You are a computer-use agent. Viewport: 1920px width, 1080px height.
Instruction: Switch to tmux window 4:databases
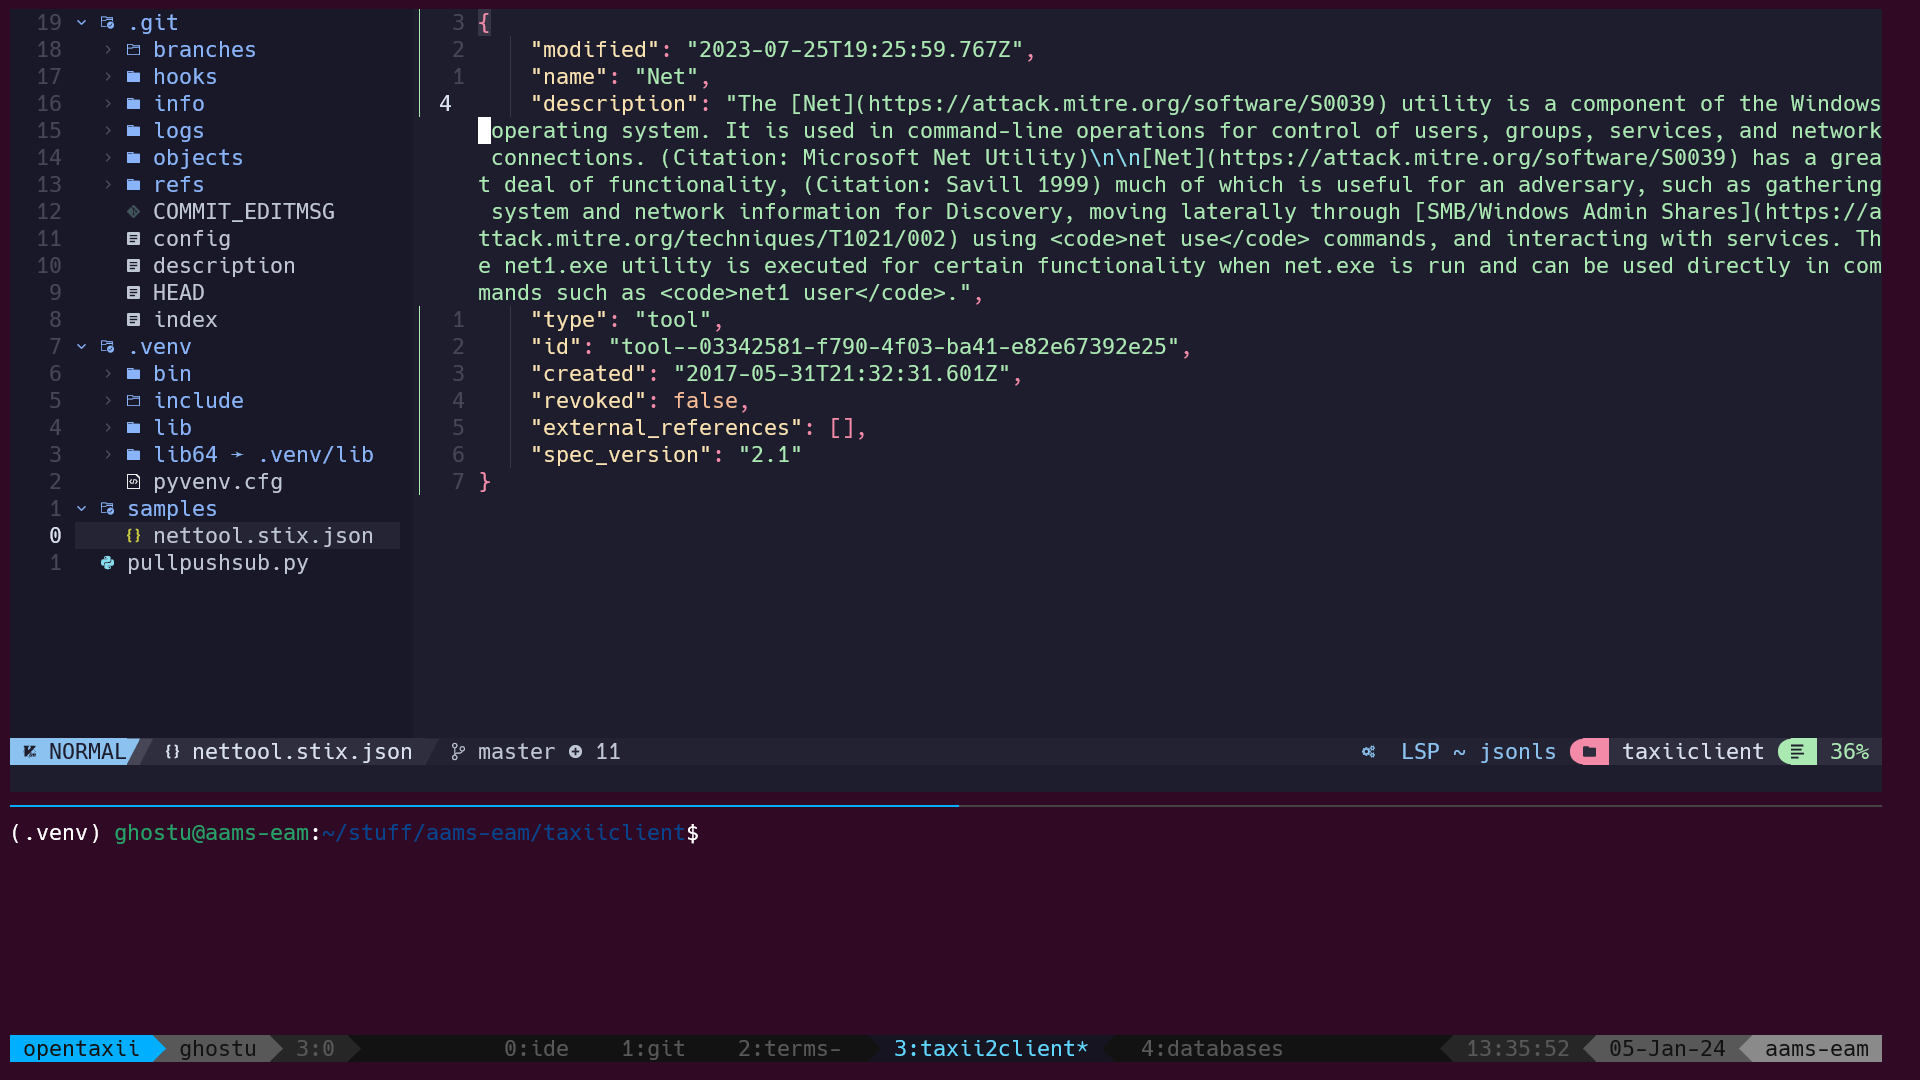(x=1212, y=1048)
